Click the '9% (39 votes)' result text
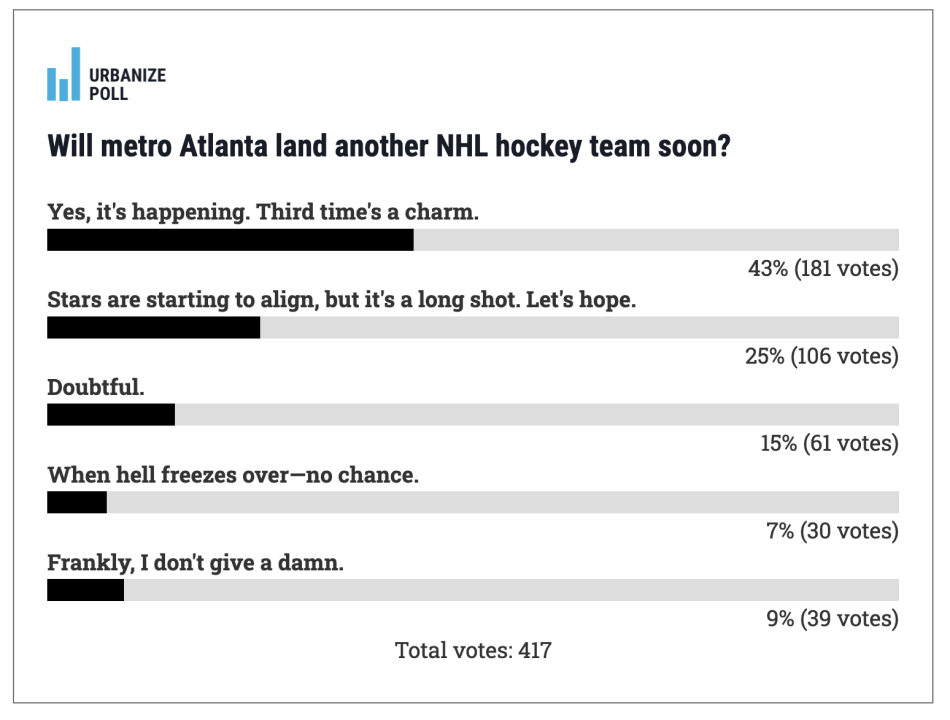950x720 pixels. (832, 619)
